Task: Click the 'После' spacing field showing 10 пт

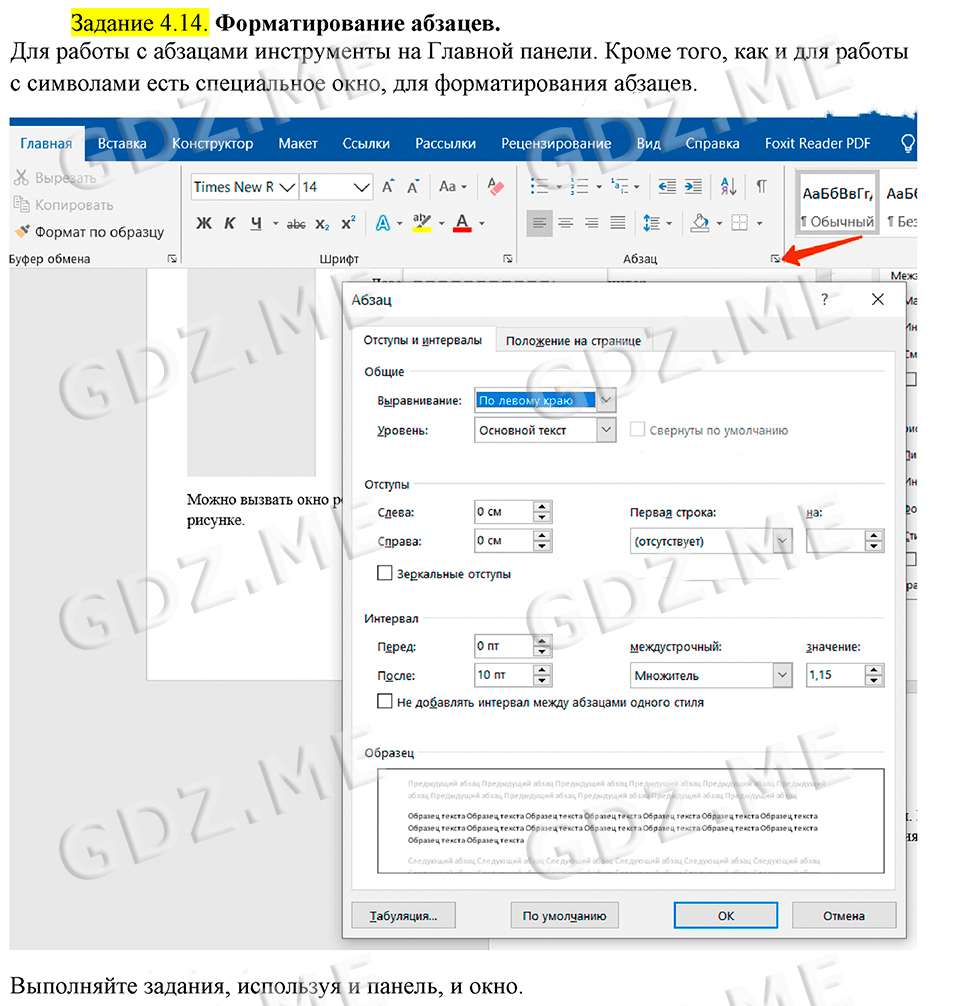Action: tap(503, 675)
